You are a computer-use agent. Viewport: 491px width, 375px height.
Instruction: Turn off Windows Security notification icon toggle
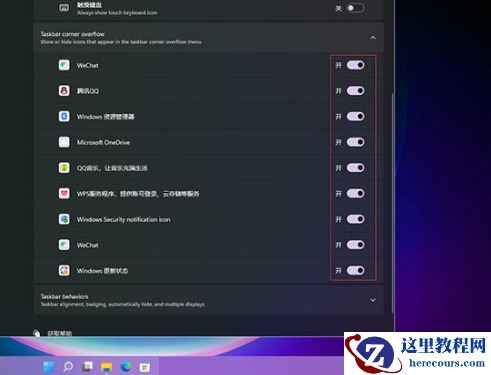355,219
